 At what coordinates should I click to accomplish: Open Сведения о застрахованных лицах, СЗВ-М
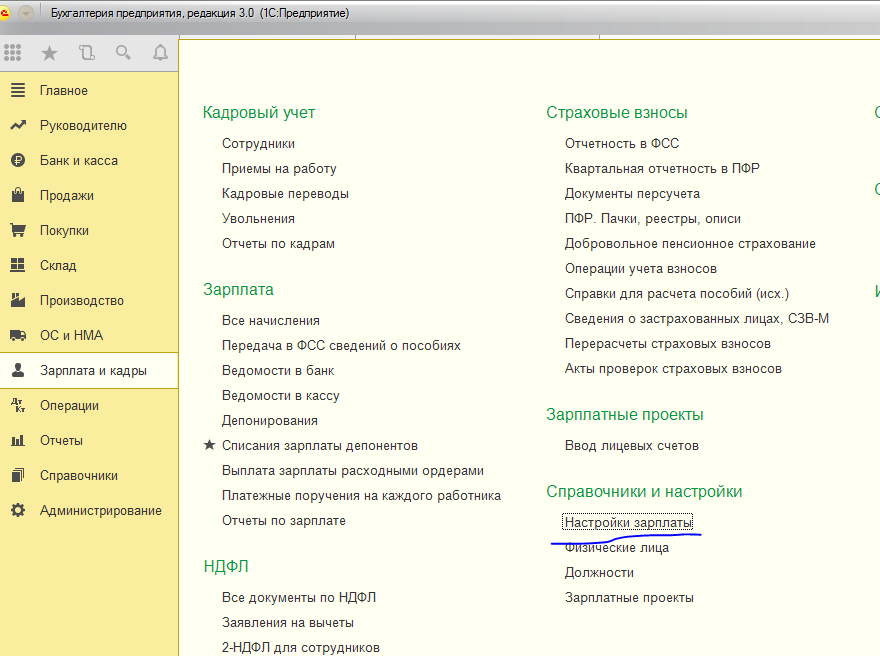pos(696,319)
